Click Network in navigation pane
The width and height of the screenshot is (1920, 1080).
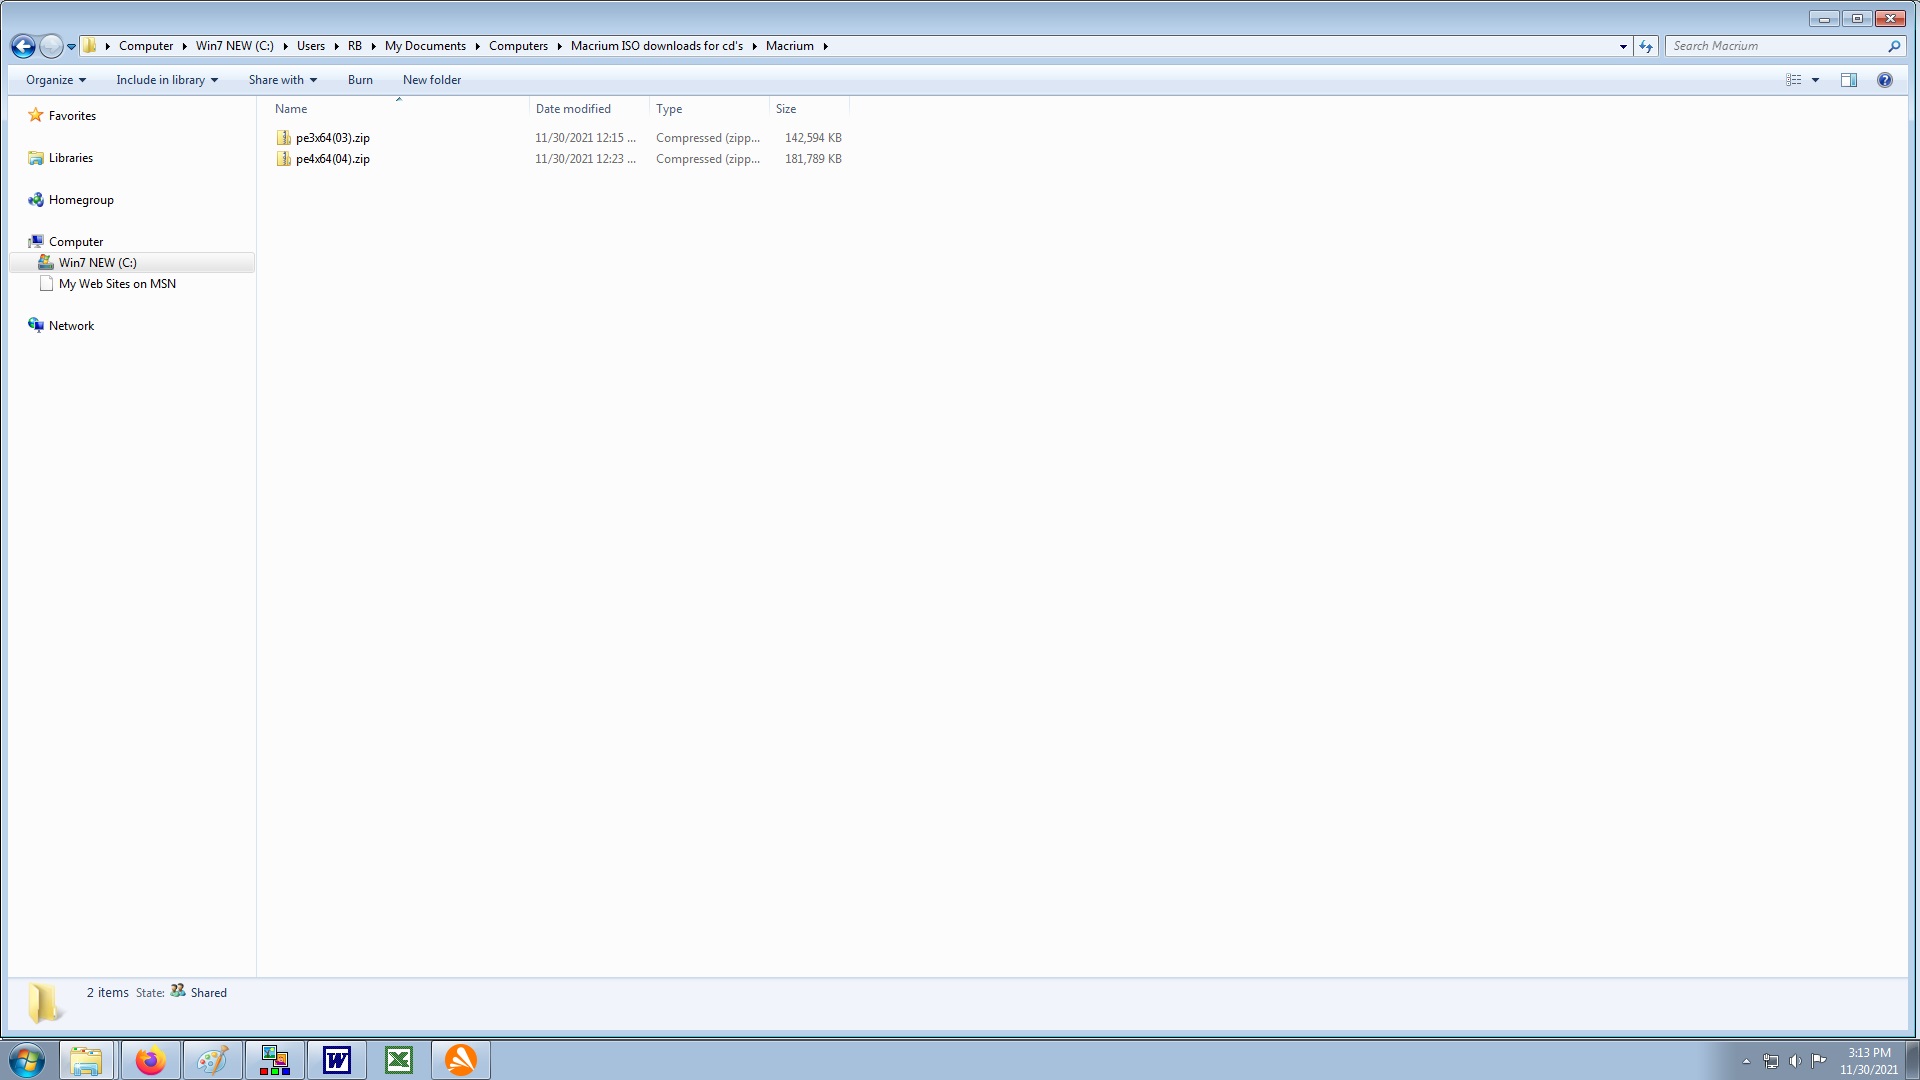pyautogui.click(x=71, y=326)
